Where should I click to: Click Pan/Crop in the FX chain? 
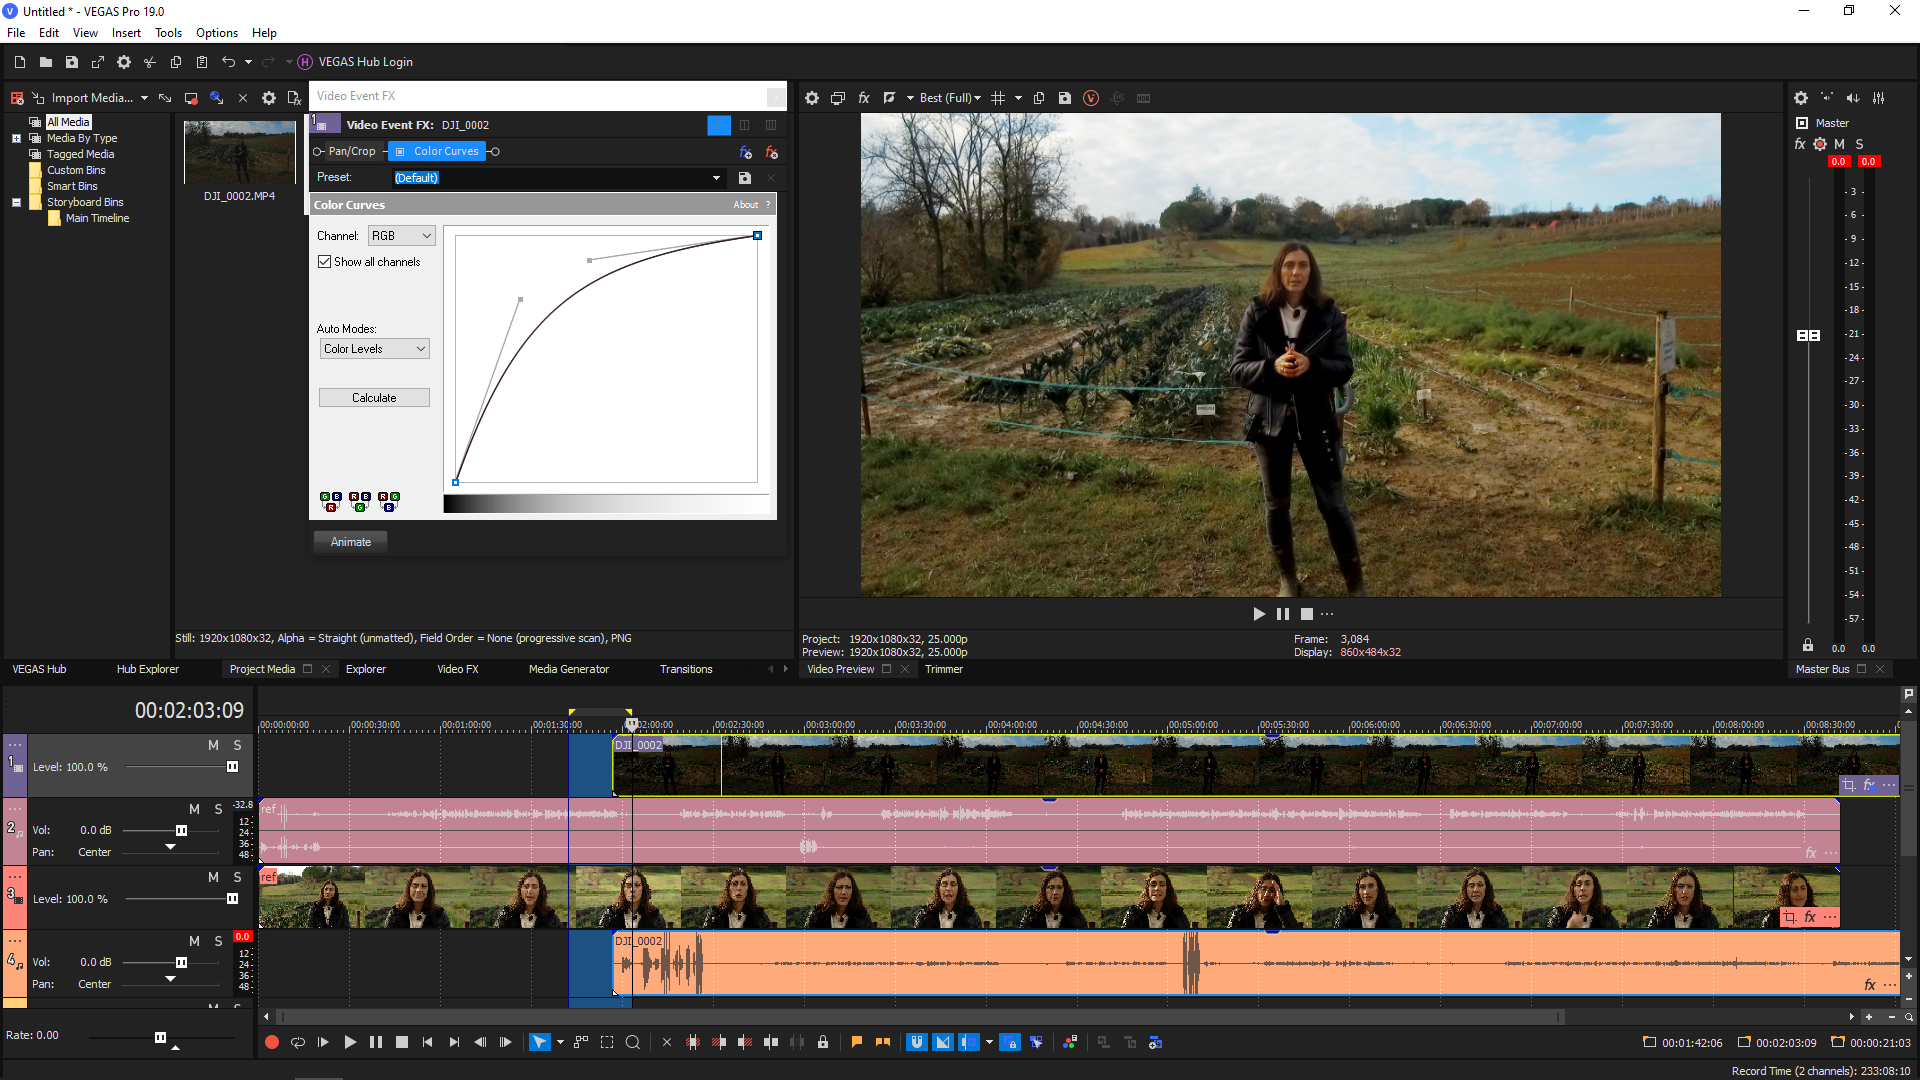click(x=352, y=151)
